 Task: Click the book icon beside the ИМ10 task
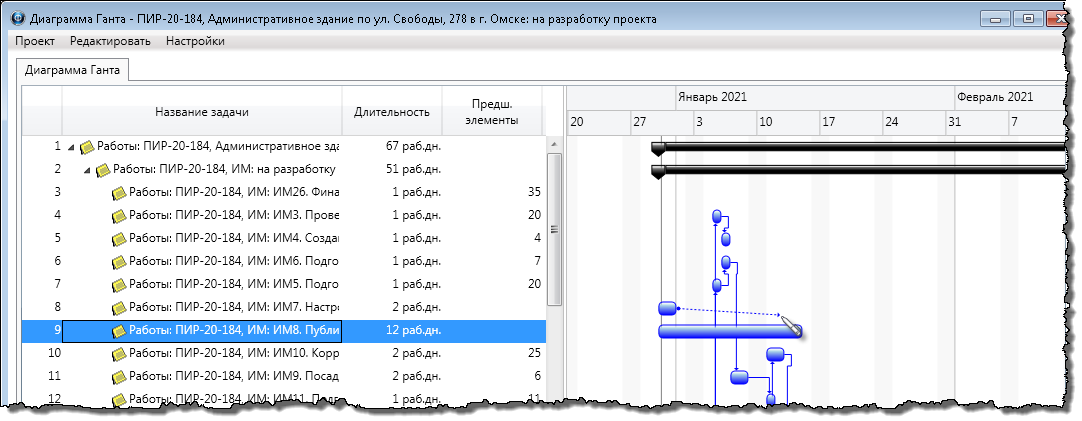click(x=119, y=353)
